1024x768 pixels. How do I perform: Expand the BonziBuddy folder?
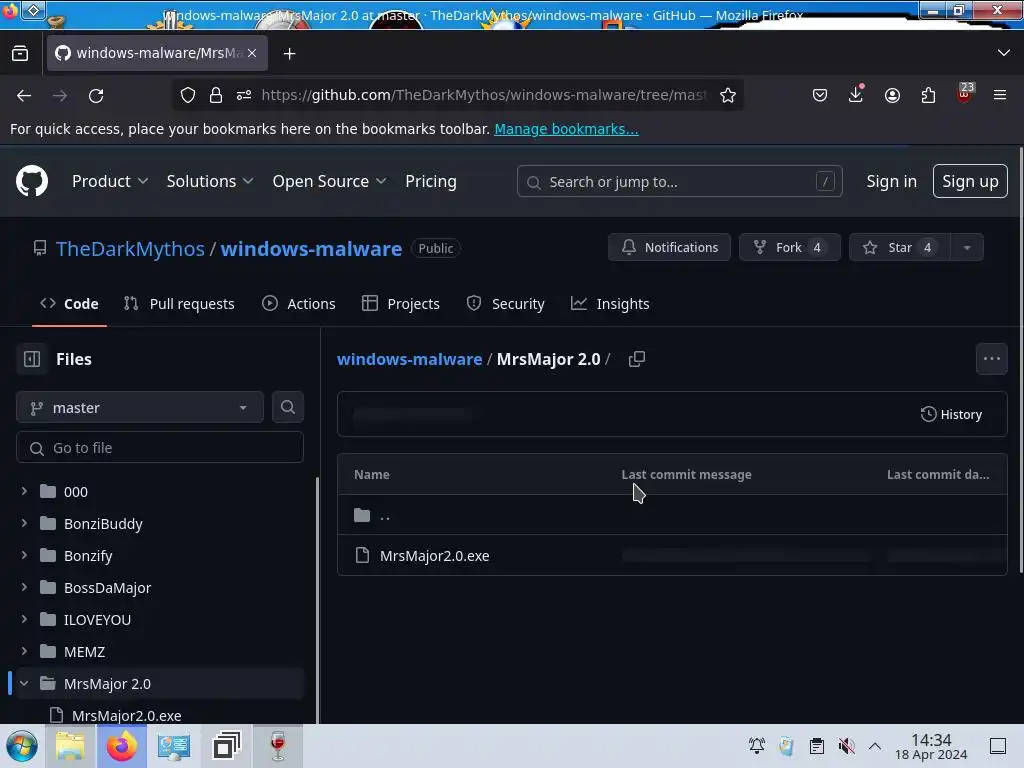tap(24, 523)
